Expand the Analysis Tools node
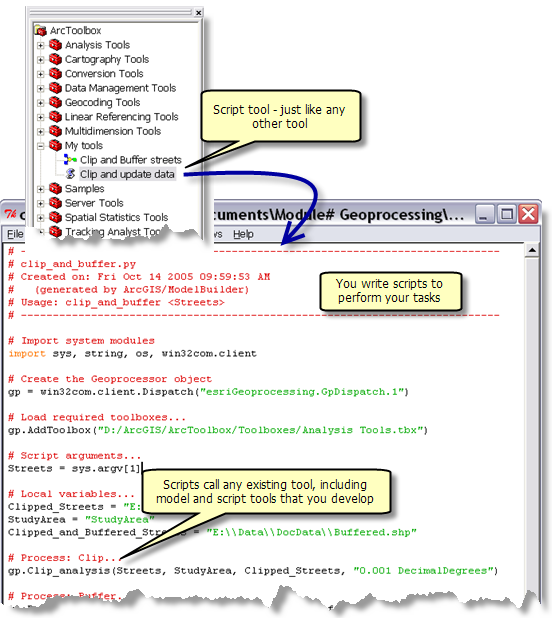The width and height of the screenshot is (559, 618). (x=41, y=45)
